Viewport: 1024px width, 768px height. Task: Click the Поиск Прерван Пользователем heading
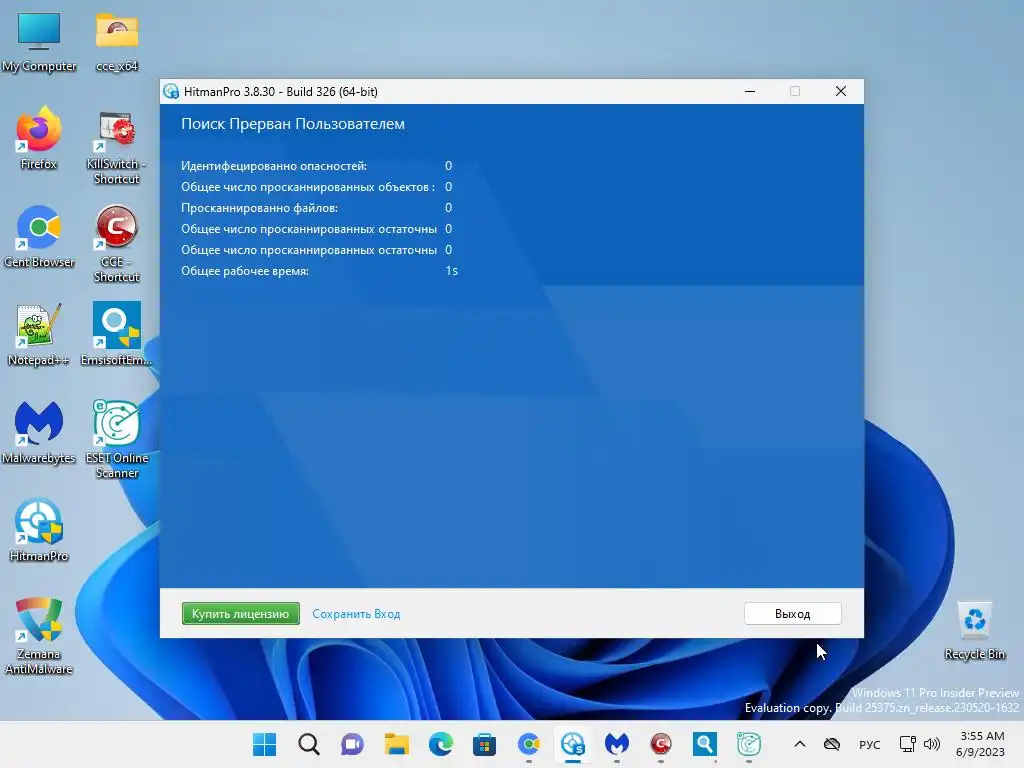(293, 124)
